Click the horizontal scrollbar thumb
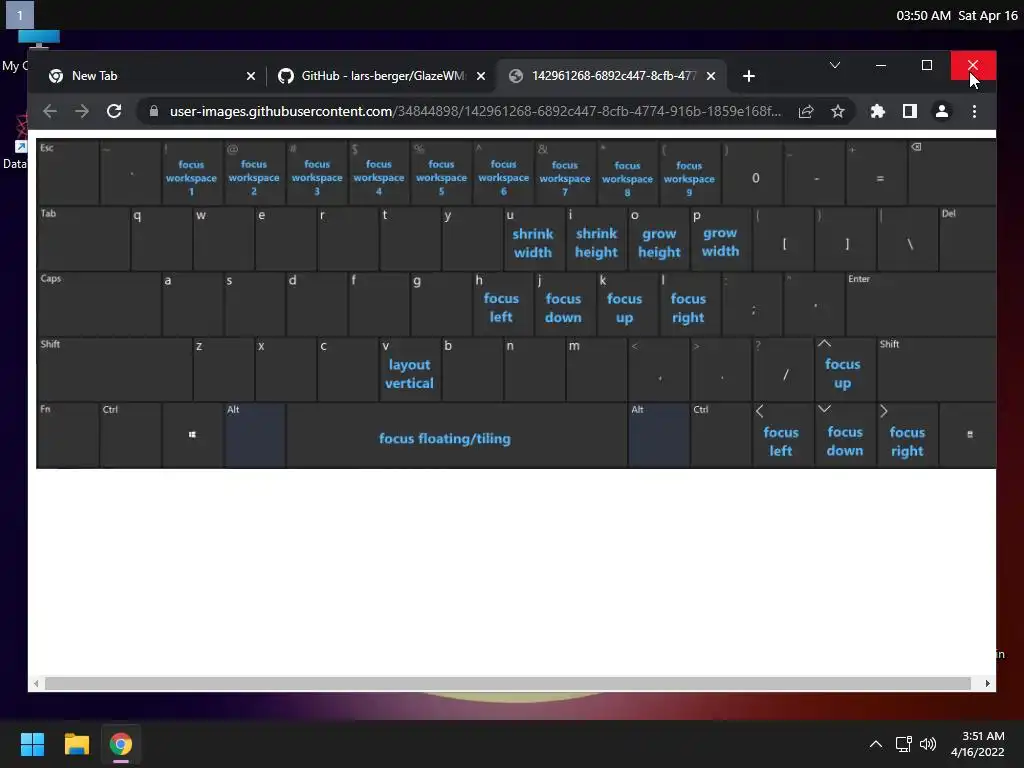 [x=507, y=684]
